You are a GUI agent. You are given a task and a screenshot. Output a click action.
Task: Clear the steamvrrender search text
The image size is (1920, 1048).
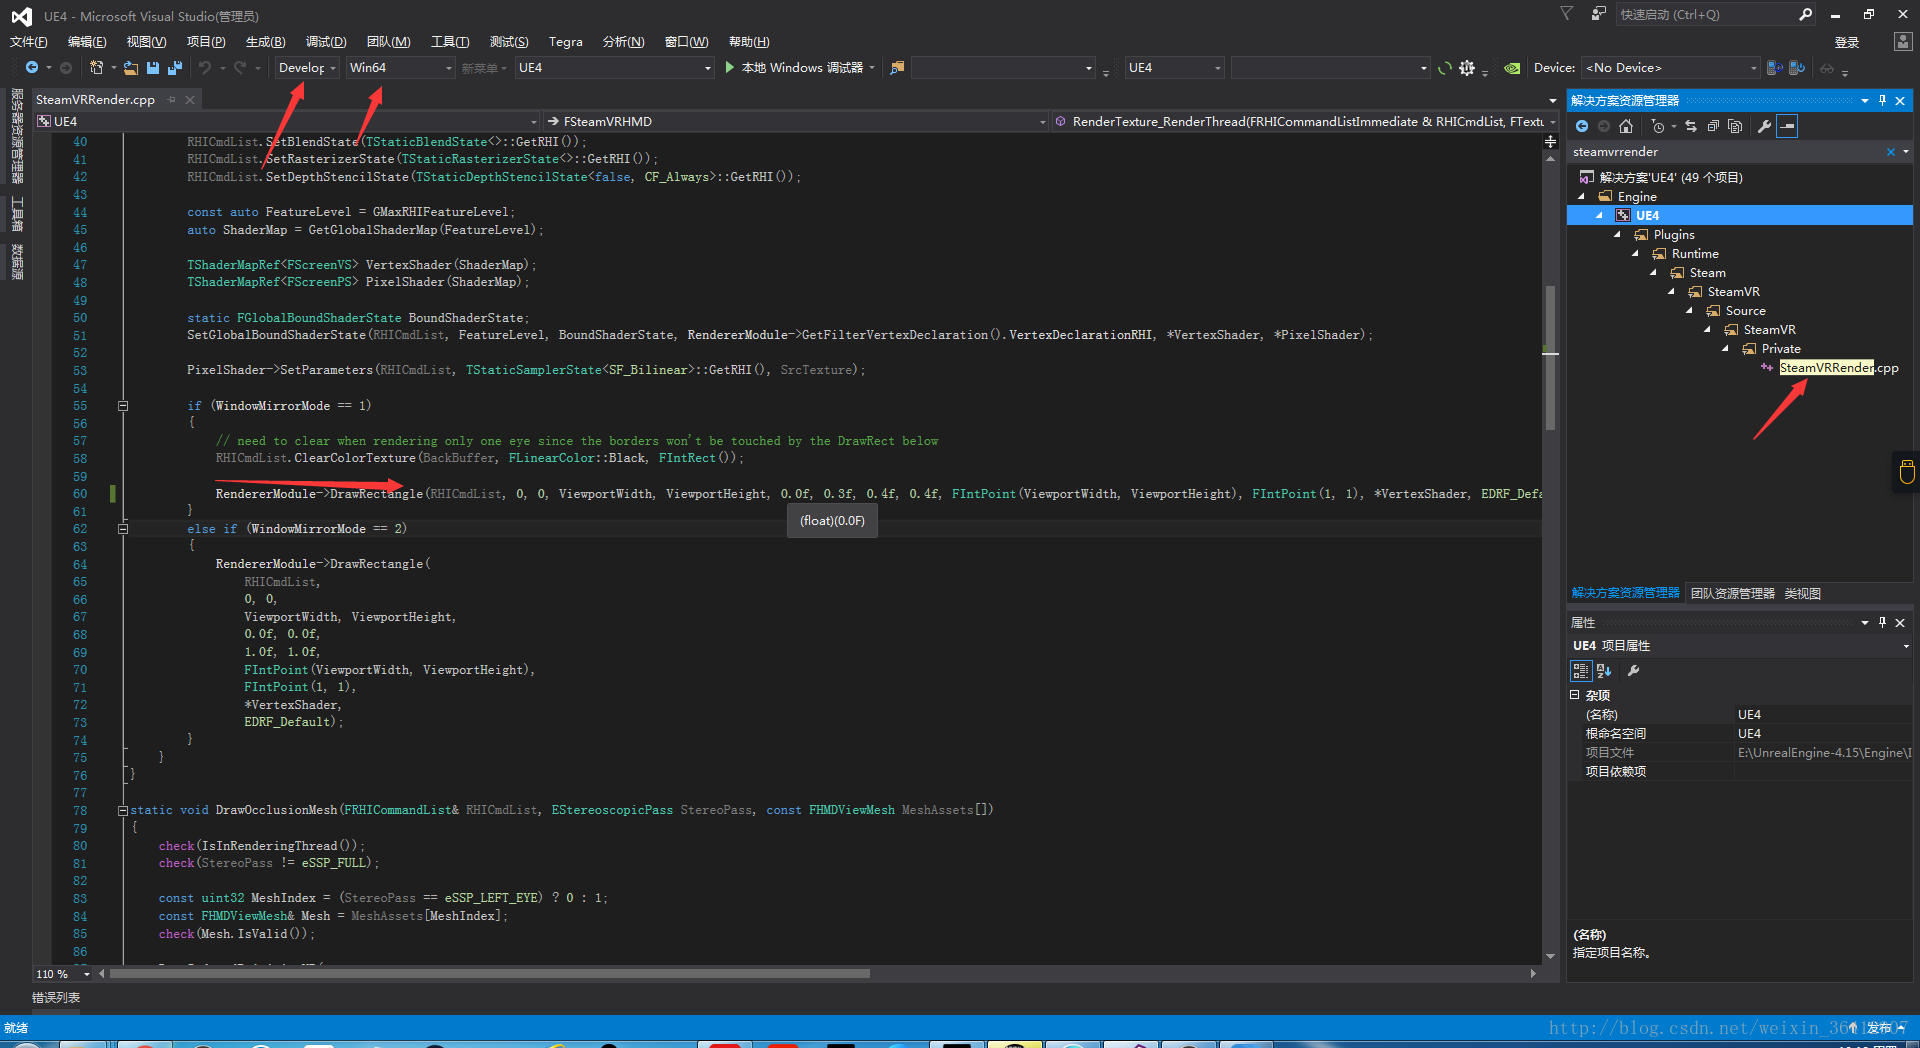coord(1891,152)
